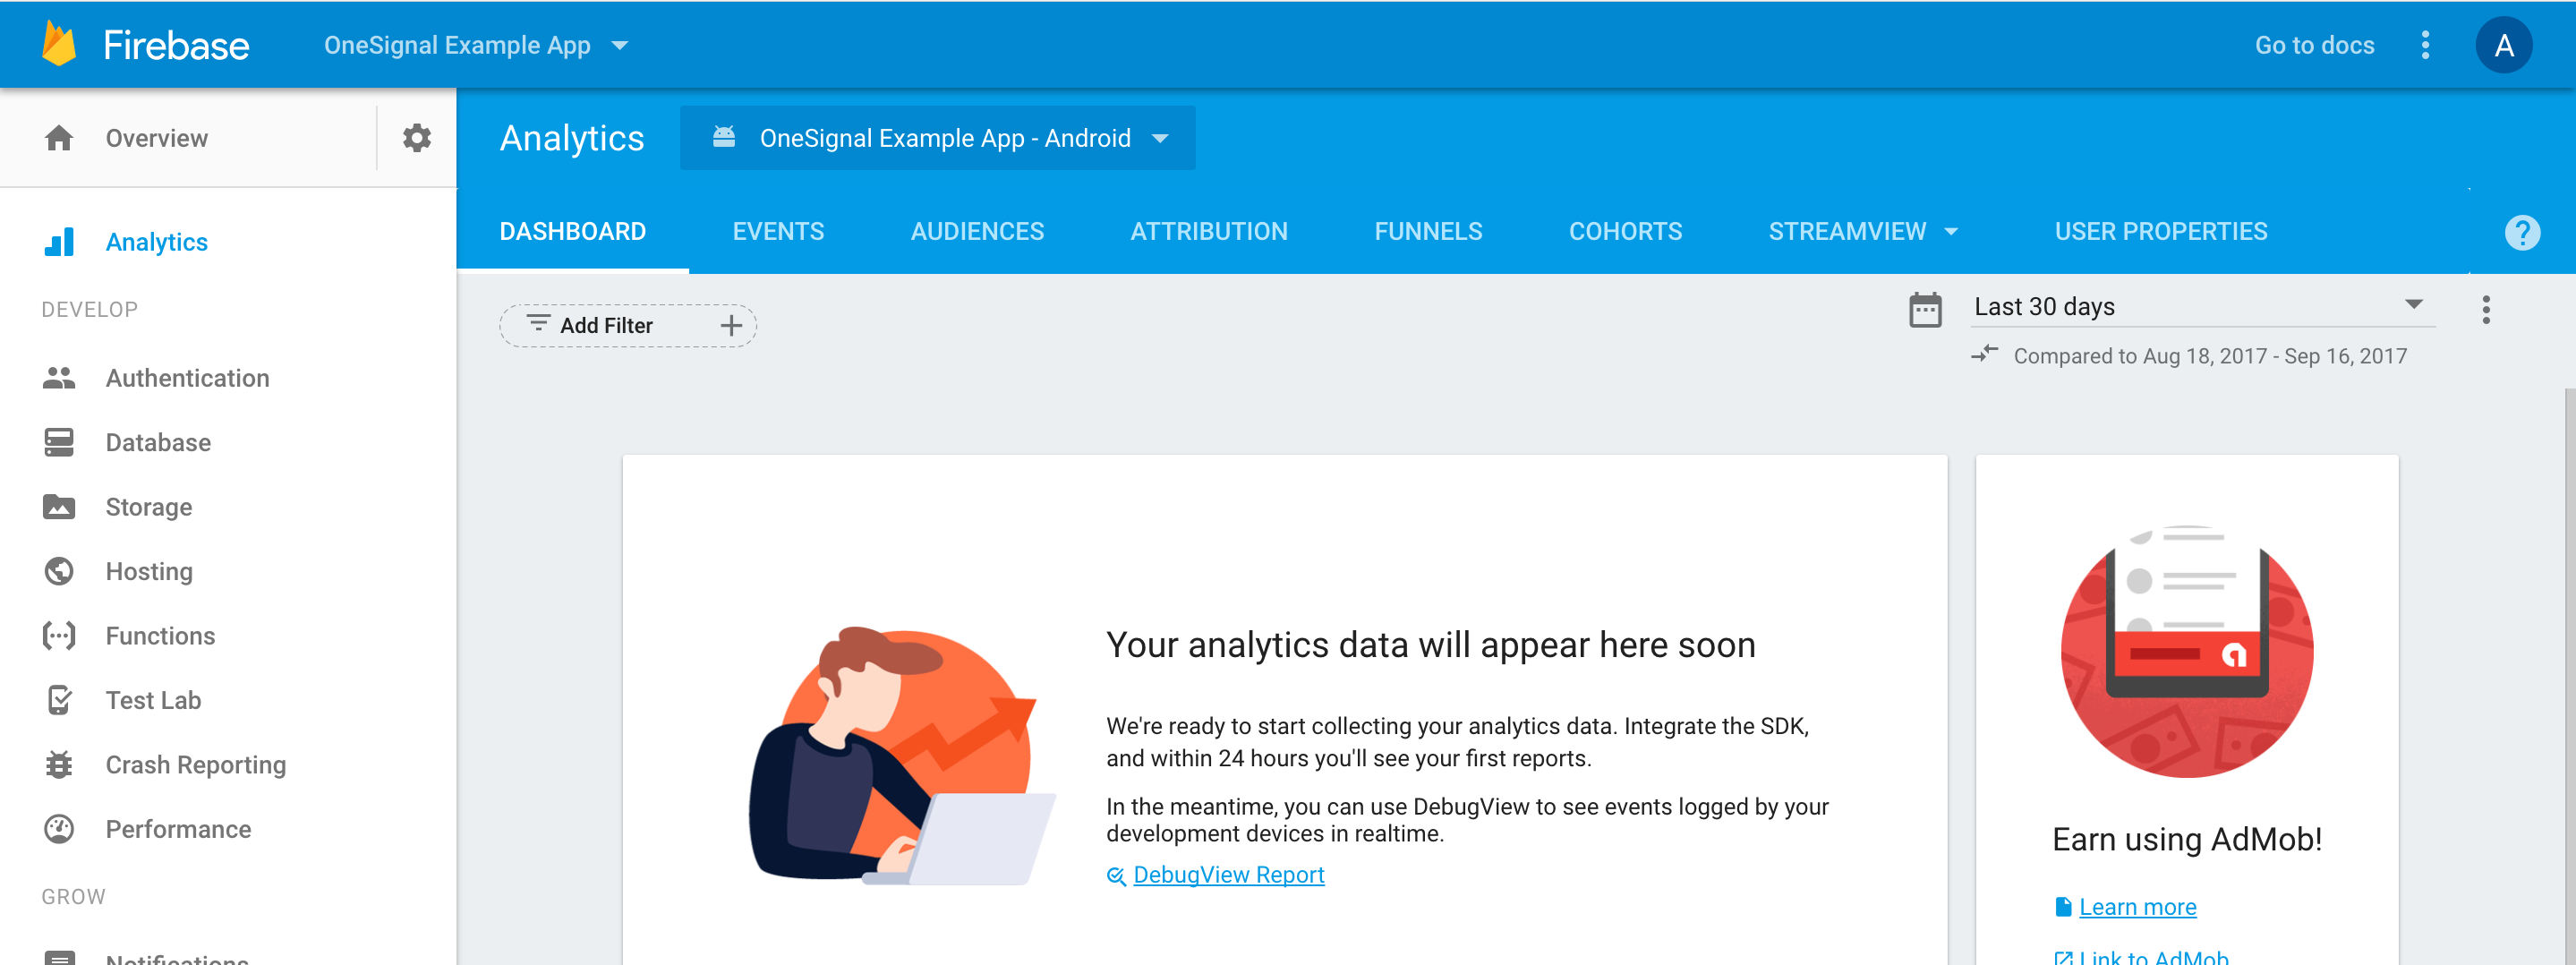Open dashboard three-dot options menu
The height and width of the screenshot is (965, 2576).
pyautogui.click(x=2486, y=309)
